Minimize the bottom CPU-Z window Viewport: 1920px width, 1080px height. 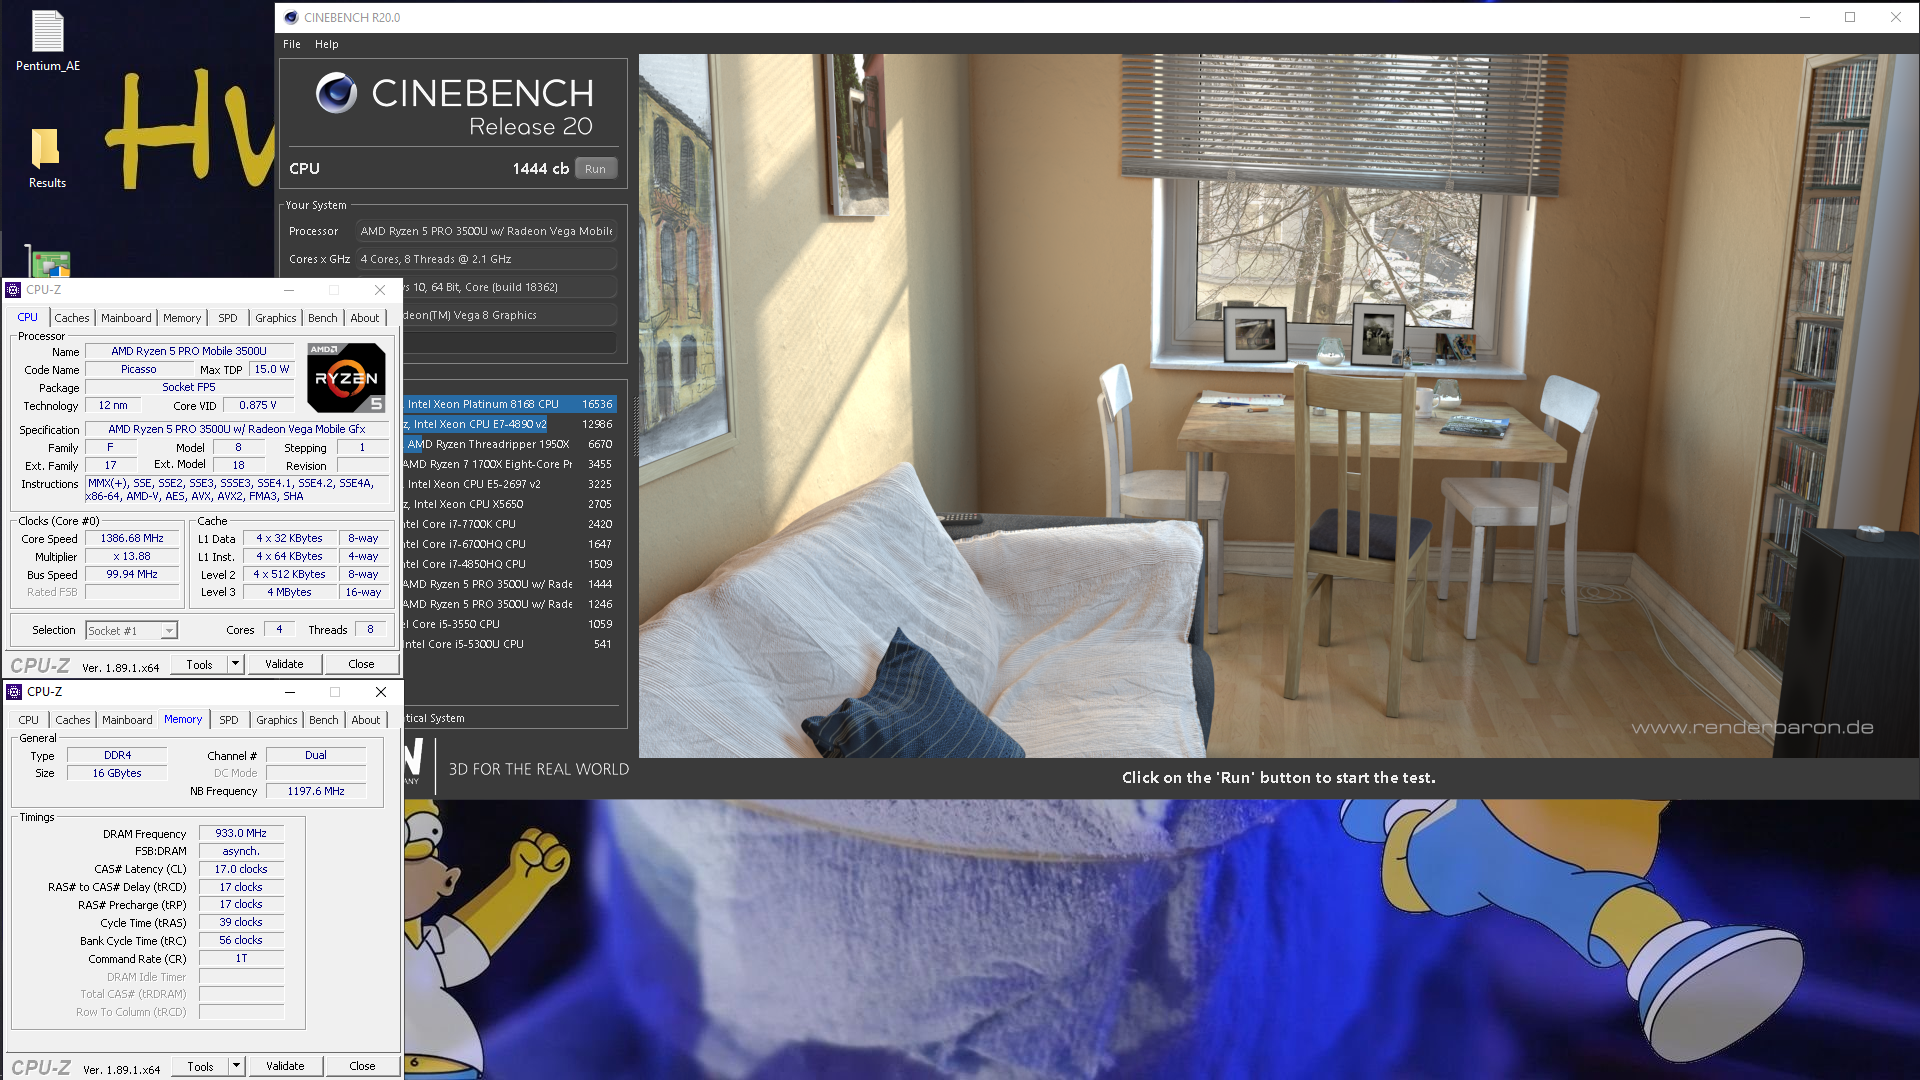[x=289, y=692]
